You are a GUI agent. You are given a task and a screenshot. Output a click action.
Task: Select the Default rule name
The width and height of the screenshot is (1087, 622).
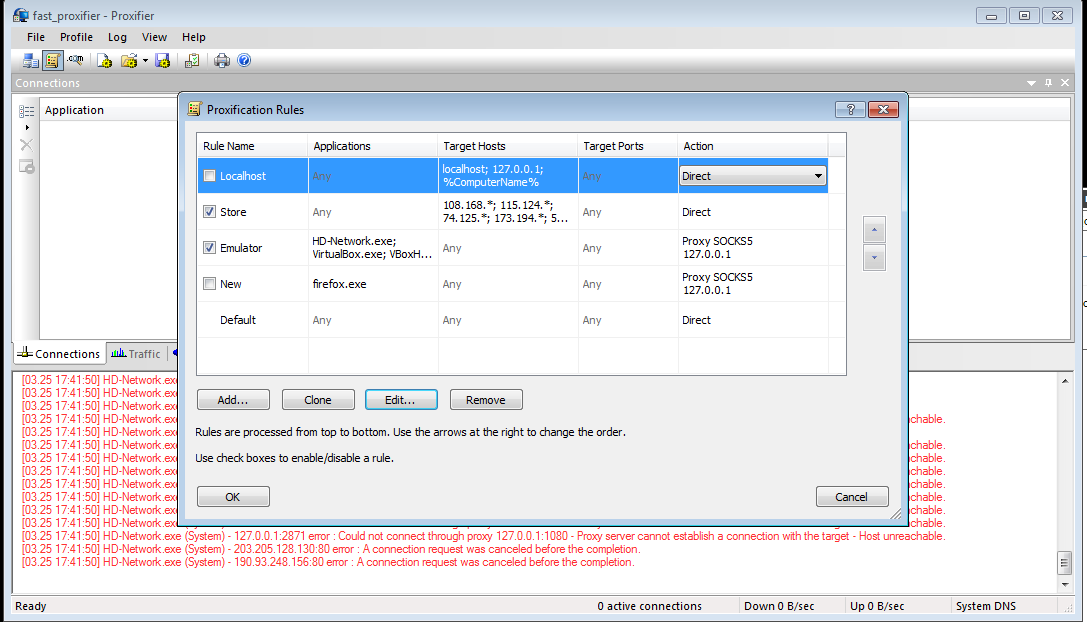click(x=238, y=320)
